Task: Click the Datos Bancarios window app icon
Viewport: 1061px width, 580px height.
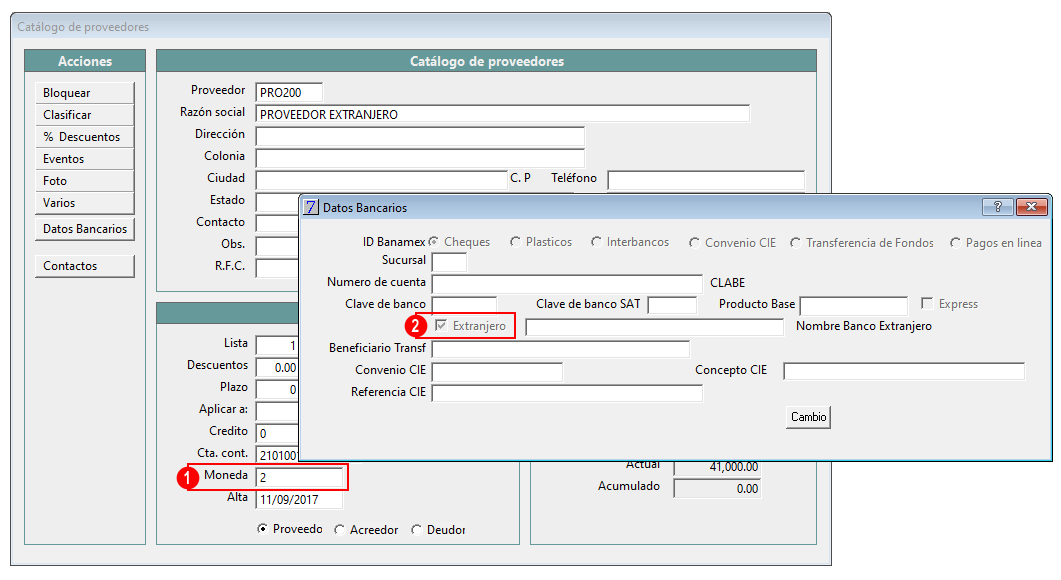Action: pyautogui.click(x=311, y=207)
